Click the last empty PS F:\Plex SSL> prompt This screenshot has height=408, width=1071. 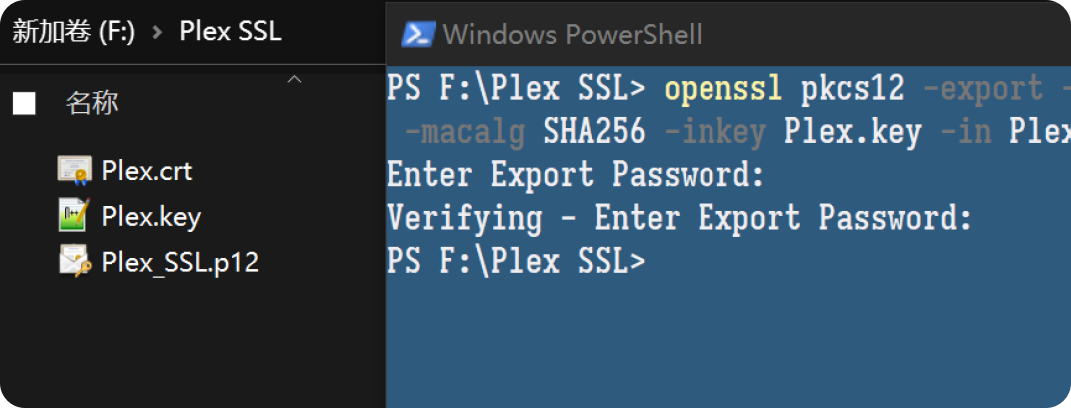coord(516,262)
